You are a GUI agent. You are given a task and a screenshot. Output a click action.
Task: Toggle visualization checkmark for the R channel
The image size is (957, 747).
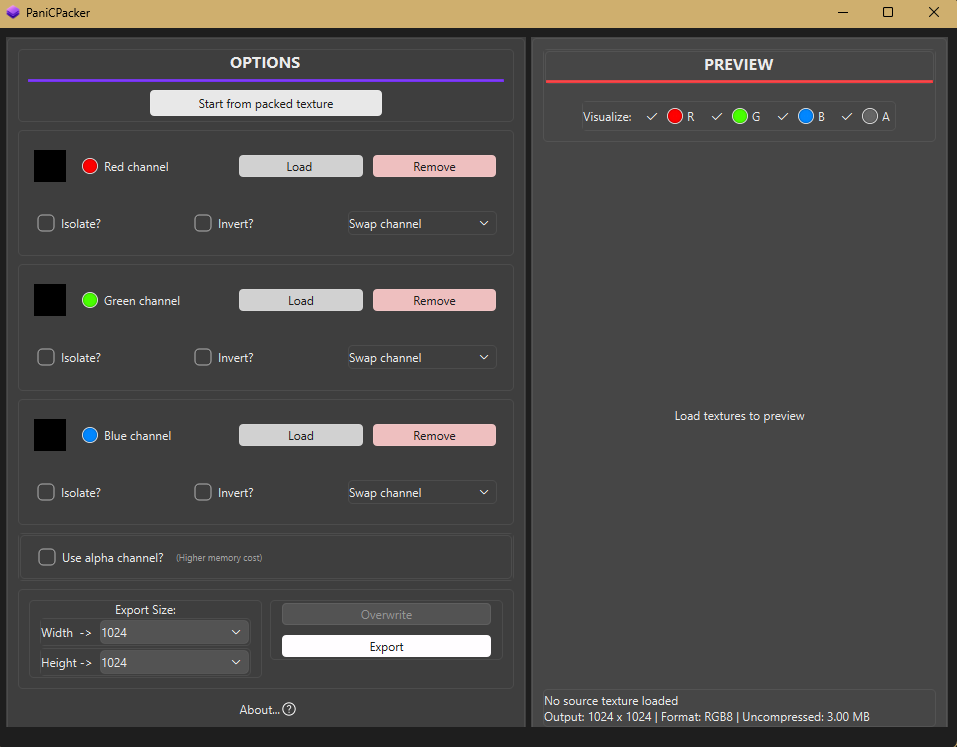click(652, 116)
